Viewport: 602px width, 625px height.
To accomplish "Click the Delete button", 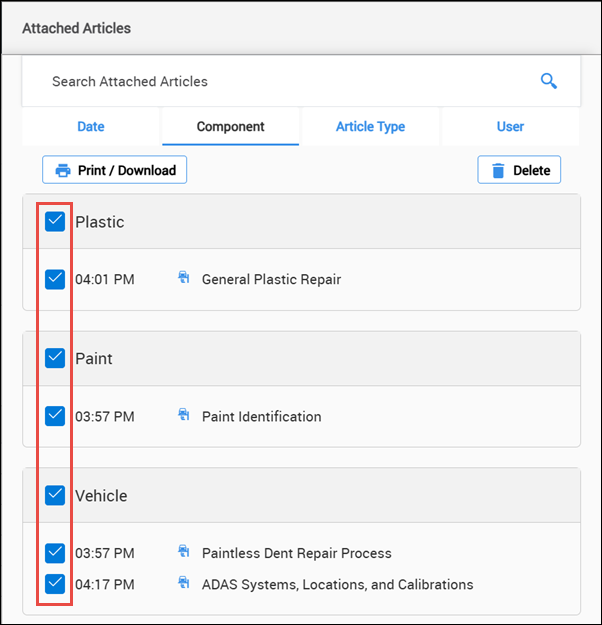I will 519,170.
